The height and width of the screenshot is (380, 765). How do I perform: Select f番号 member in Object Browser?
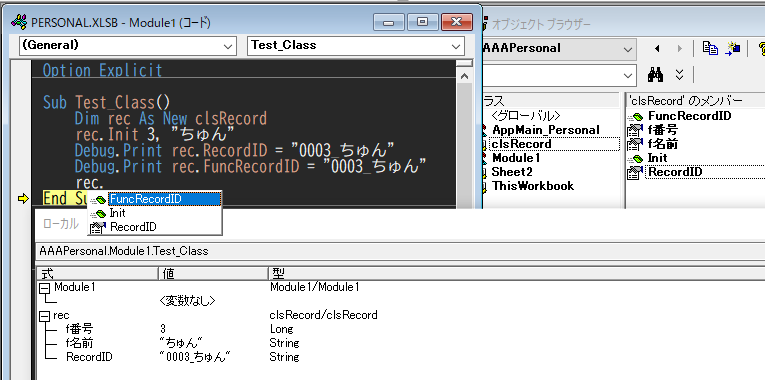[663, 130]
